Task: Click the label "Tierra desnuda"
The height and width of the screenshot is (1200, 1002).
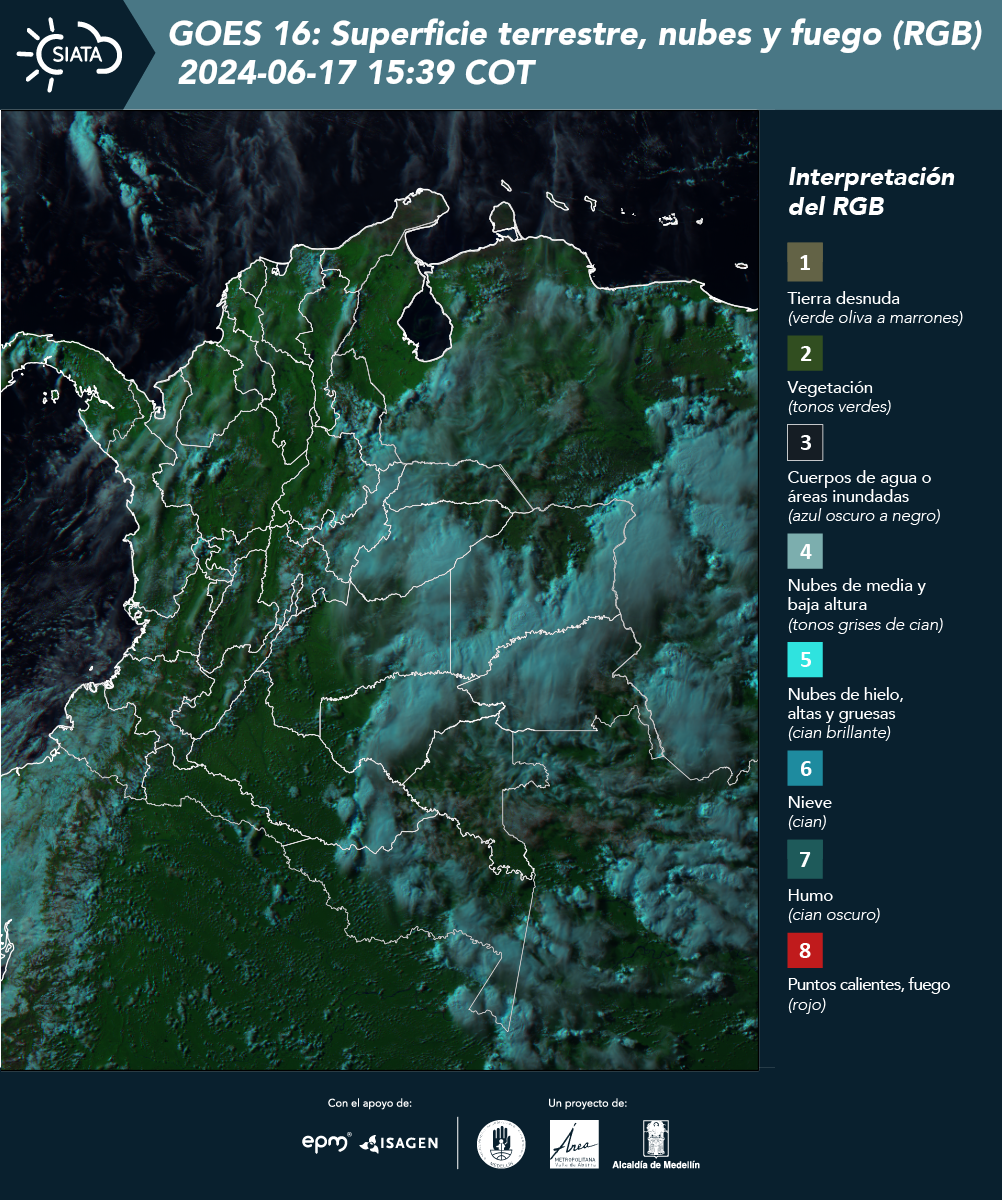Action: point(844,298)
